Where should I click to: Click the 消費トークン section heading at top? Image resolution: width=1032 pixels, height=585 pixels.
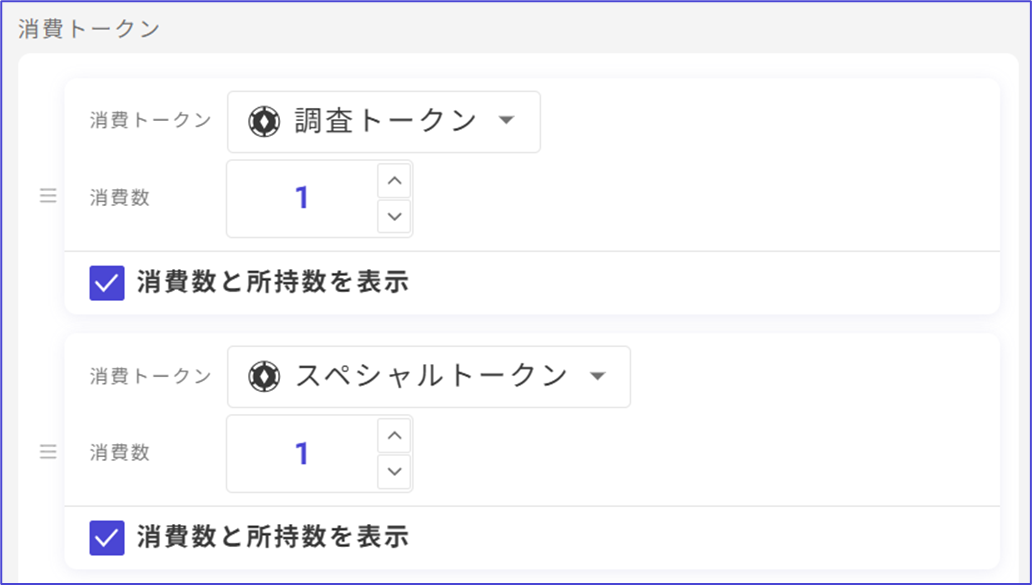(89, 28)
